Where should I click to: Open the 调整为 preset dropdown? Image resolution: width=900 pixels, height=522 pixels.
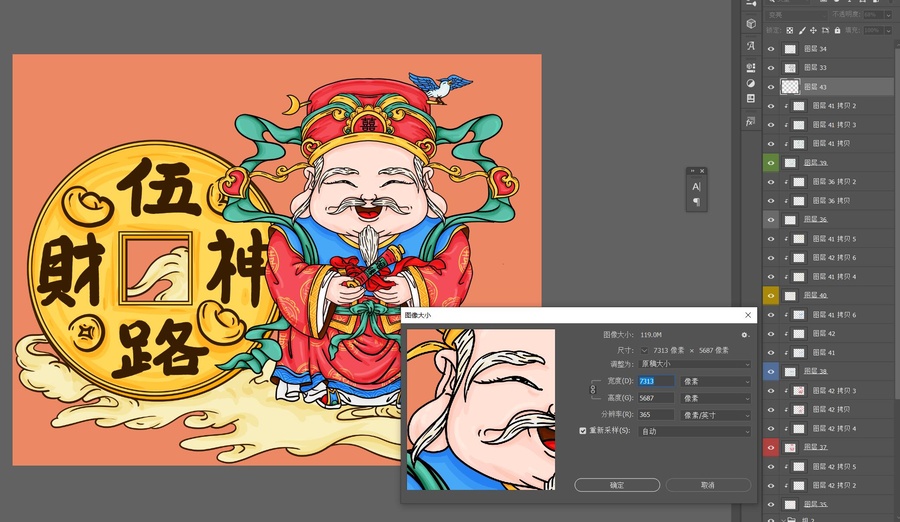pos(695,364)
